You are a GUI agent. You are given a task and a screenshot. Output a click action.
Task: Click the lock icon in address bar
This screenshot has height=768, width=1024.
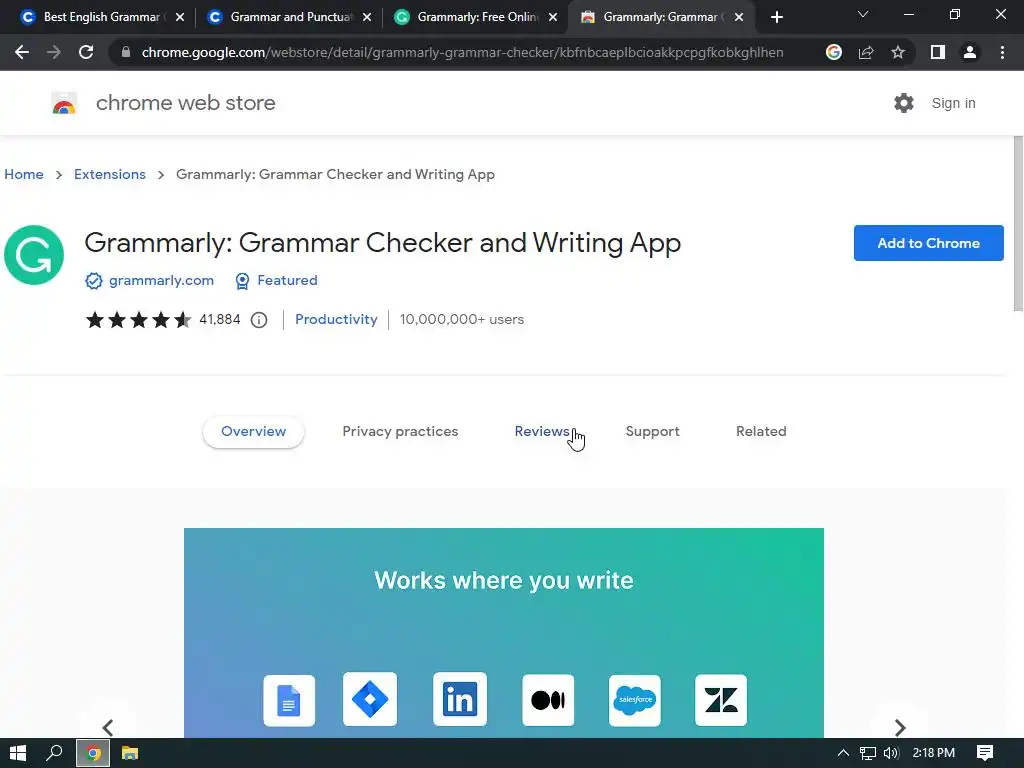tap(125, 52)
